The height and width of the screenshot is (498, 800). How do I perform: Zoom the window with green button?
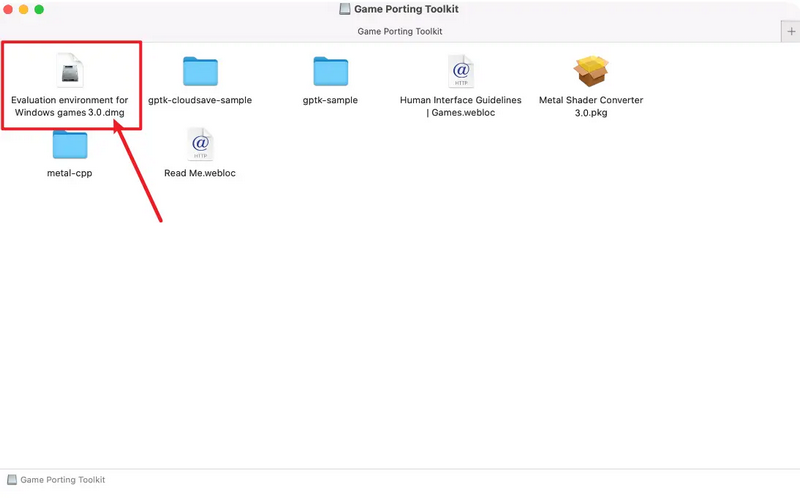coord(39,9)
